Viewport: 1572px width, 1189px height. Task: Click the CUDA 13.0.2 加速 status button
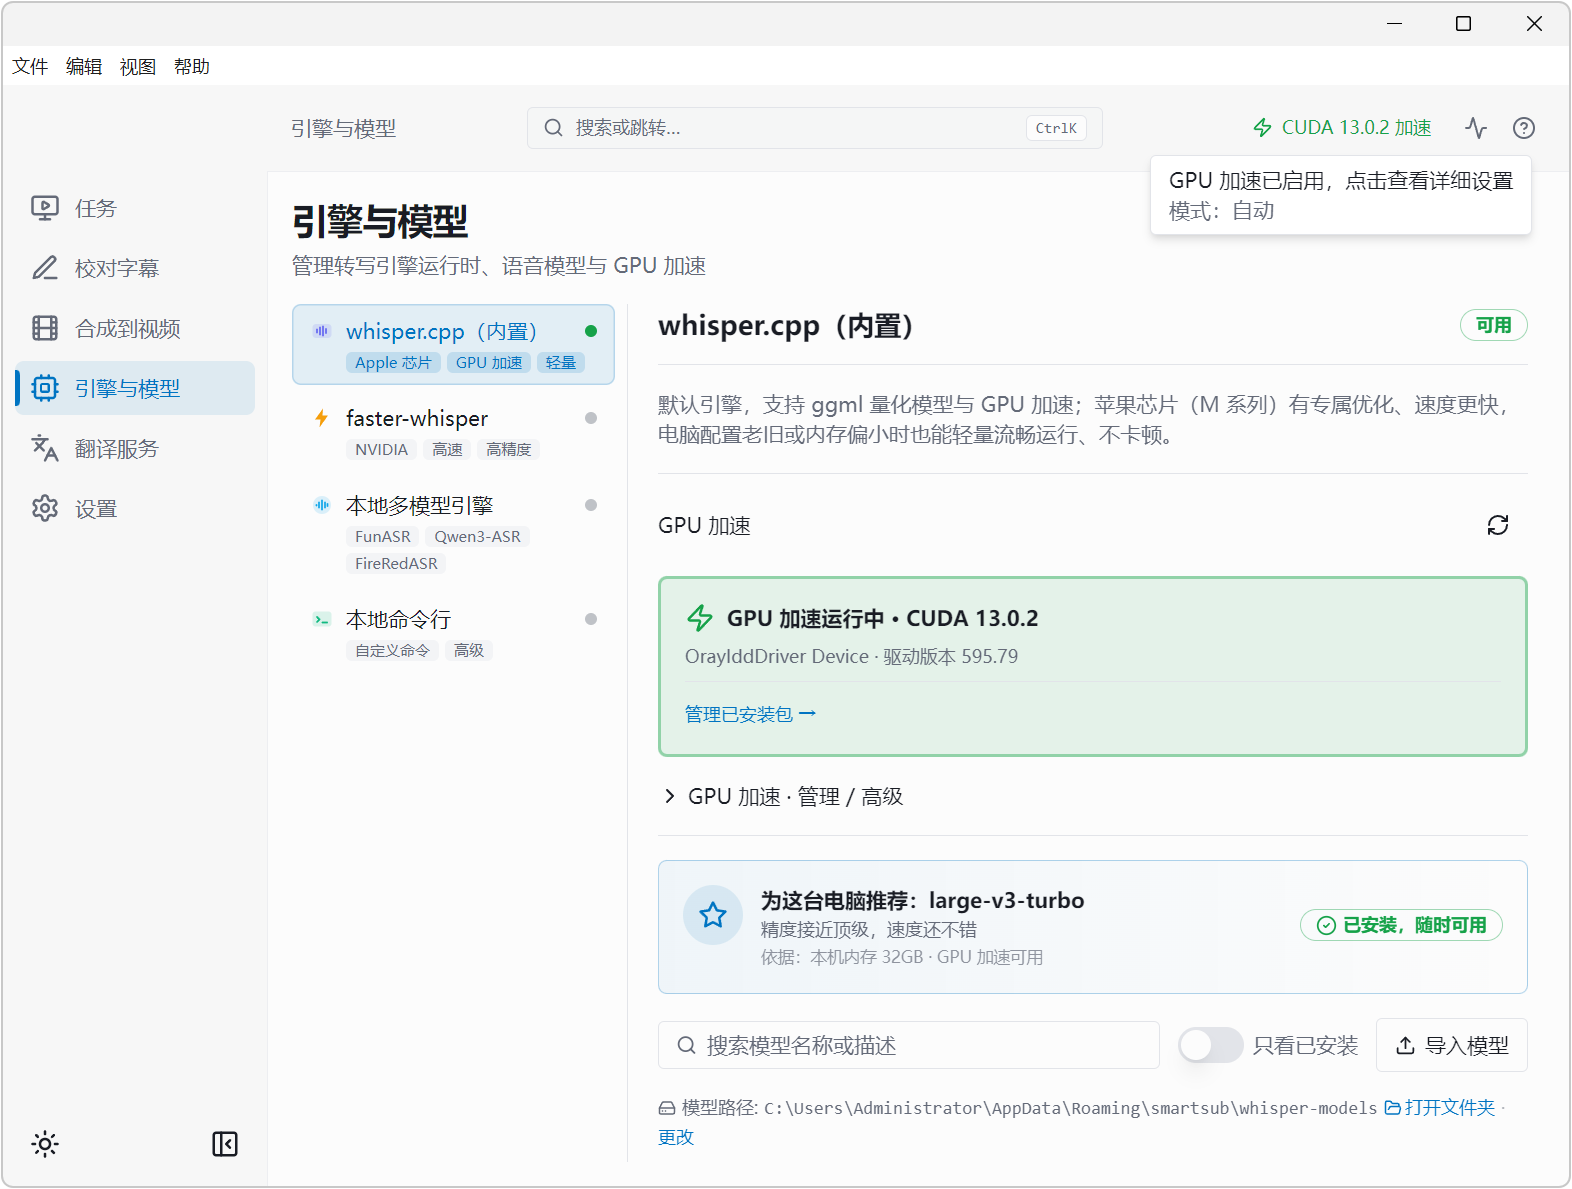(1342, 128)
